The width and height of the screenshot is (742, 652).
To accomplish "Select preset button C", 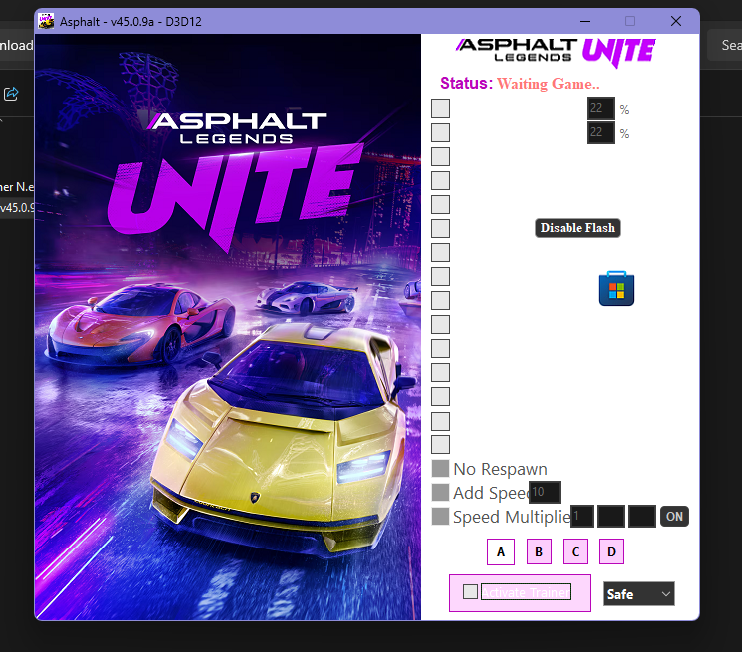I will pos(575,552).
